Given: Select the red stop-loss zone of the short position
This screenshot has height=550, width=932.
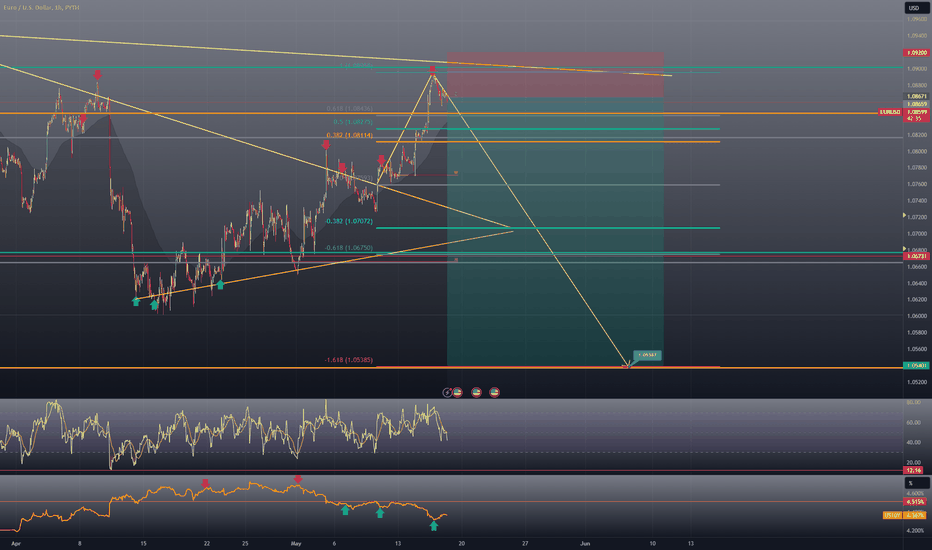Looking at the screenshot, I should [x=555, y=75].
